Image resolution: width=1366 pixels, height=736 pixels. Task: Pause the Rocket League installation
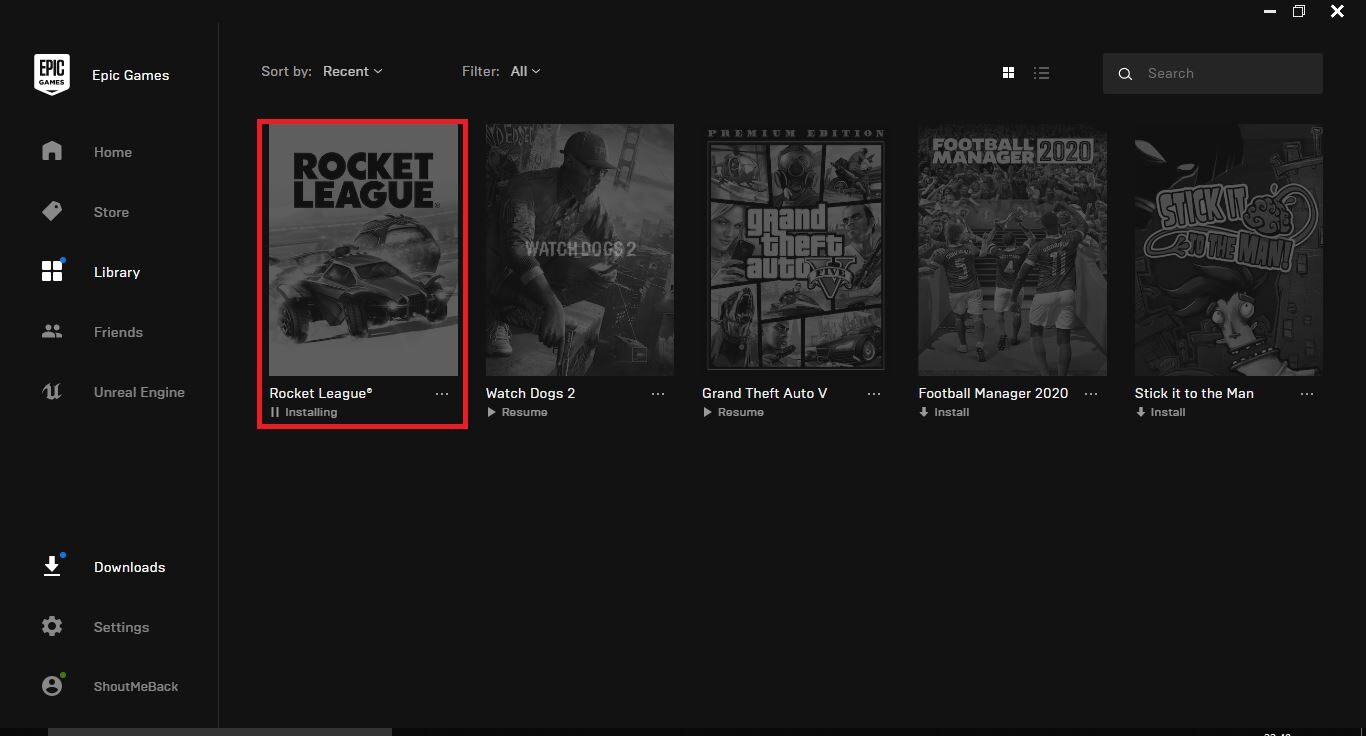(x=304, y=412)
